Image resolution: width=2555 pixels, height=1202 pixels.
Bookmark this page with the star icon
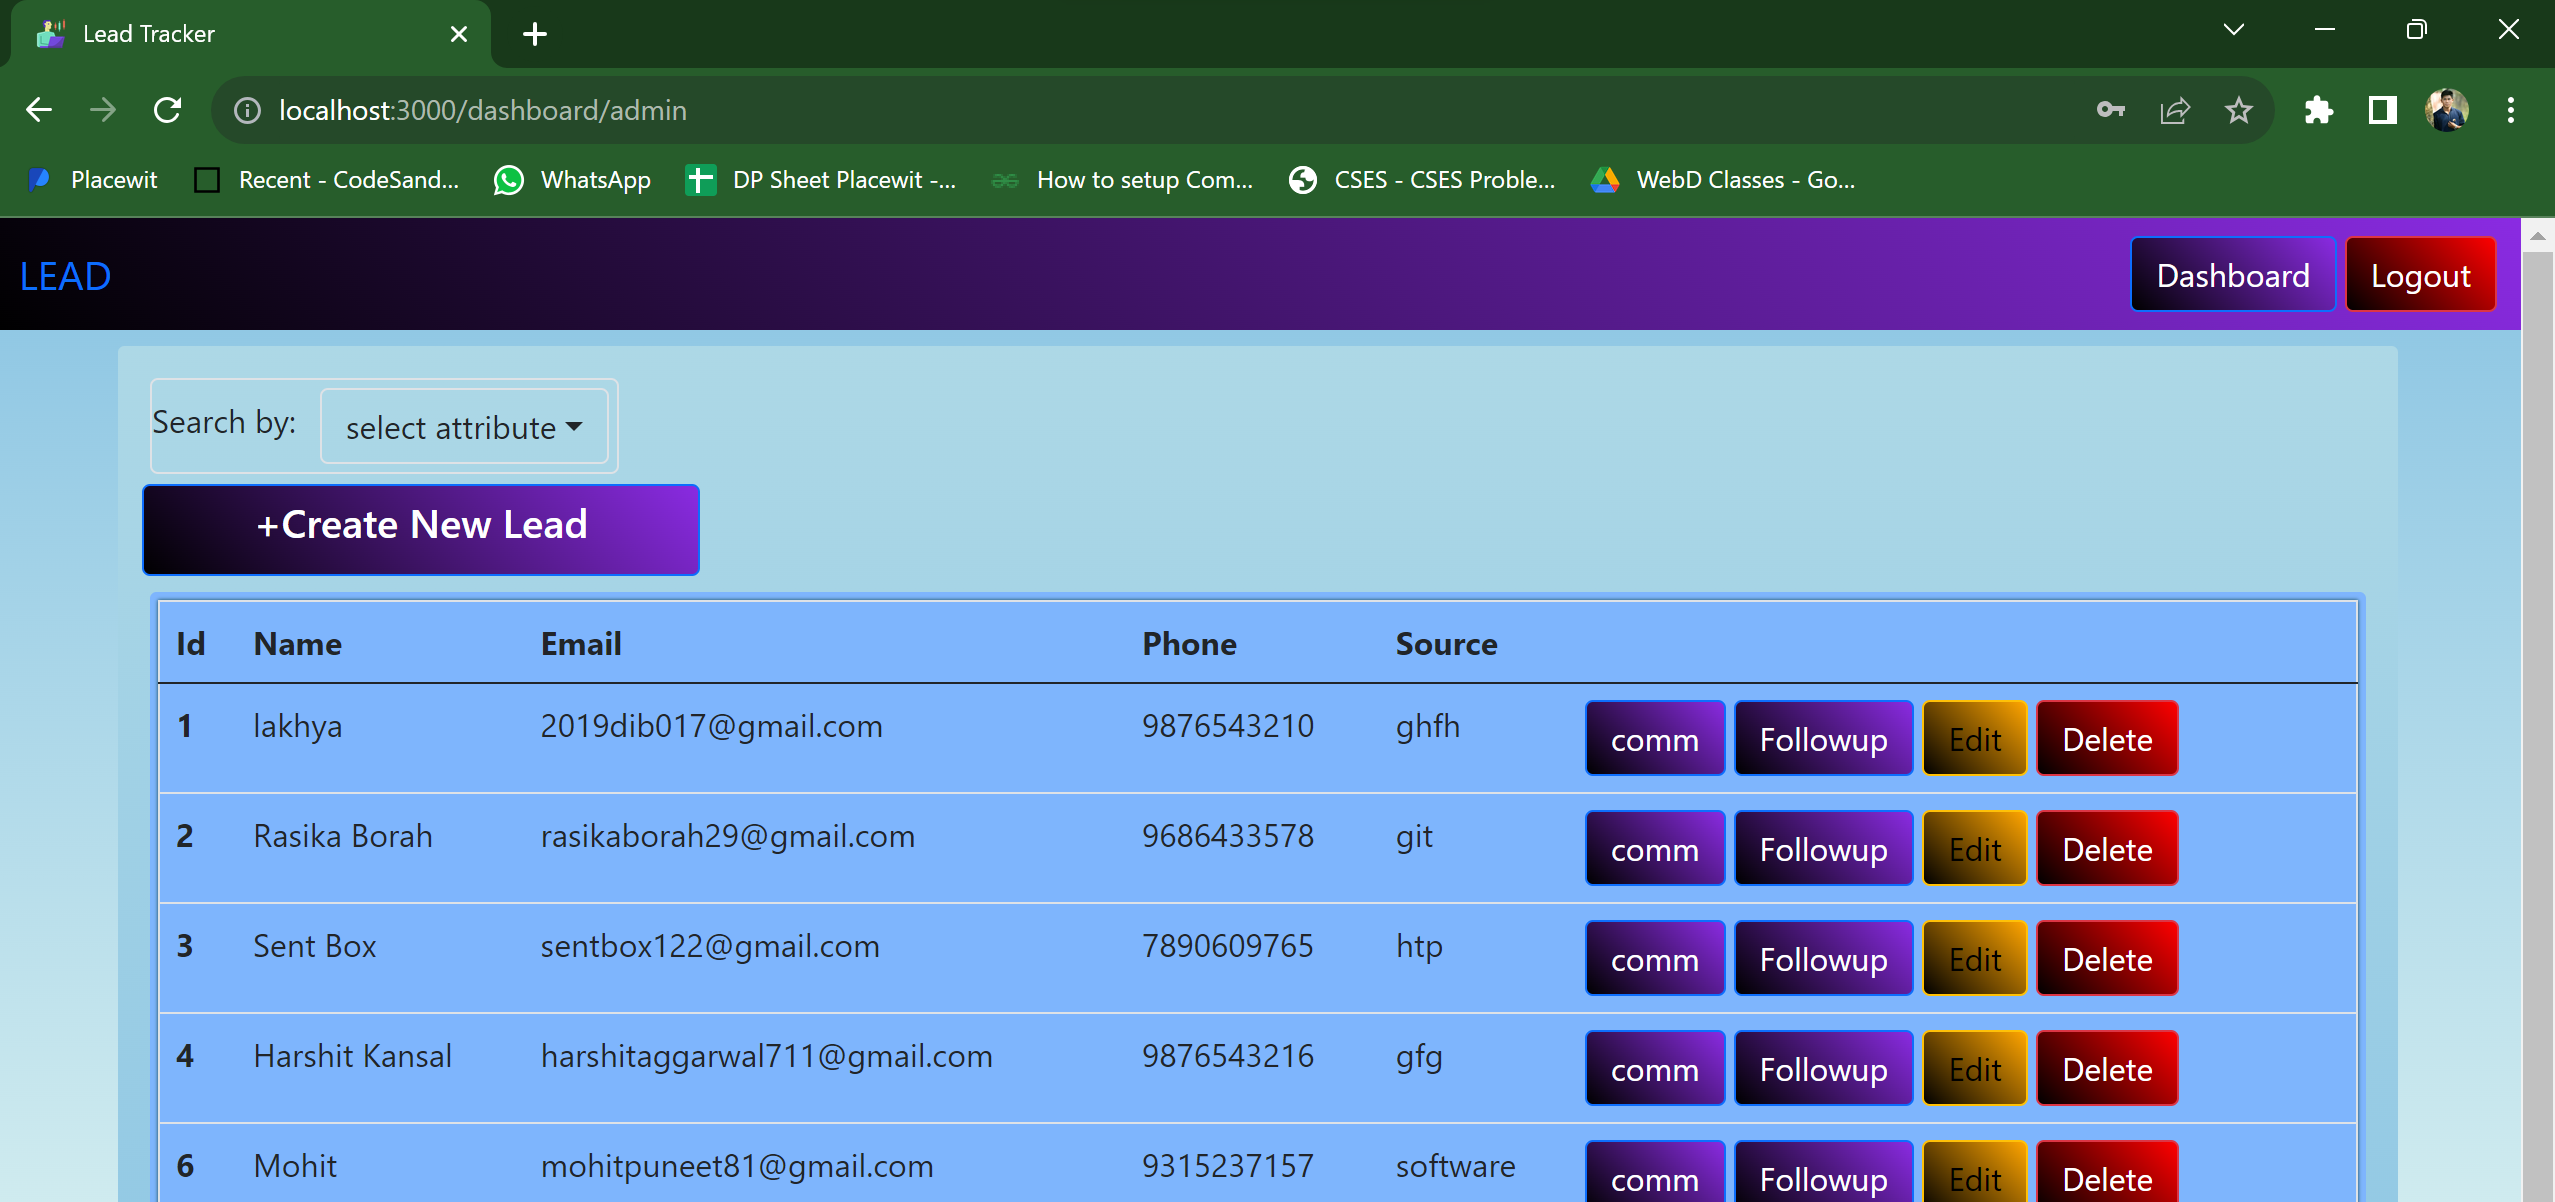pyautogui.click(x=2239, y=110)
